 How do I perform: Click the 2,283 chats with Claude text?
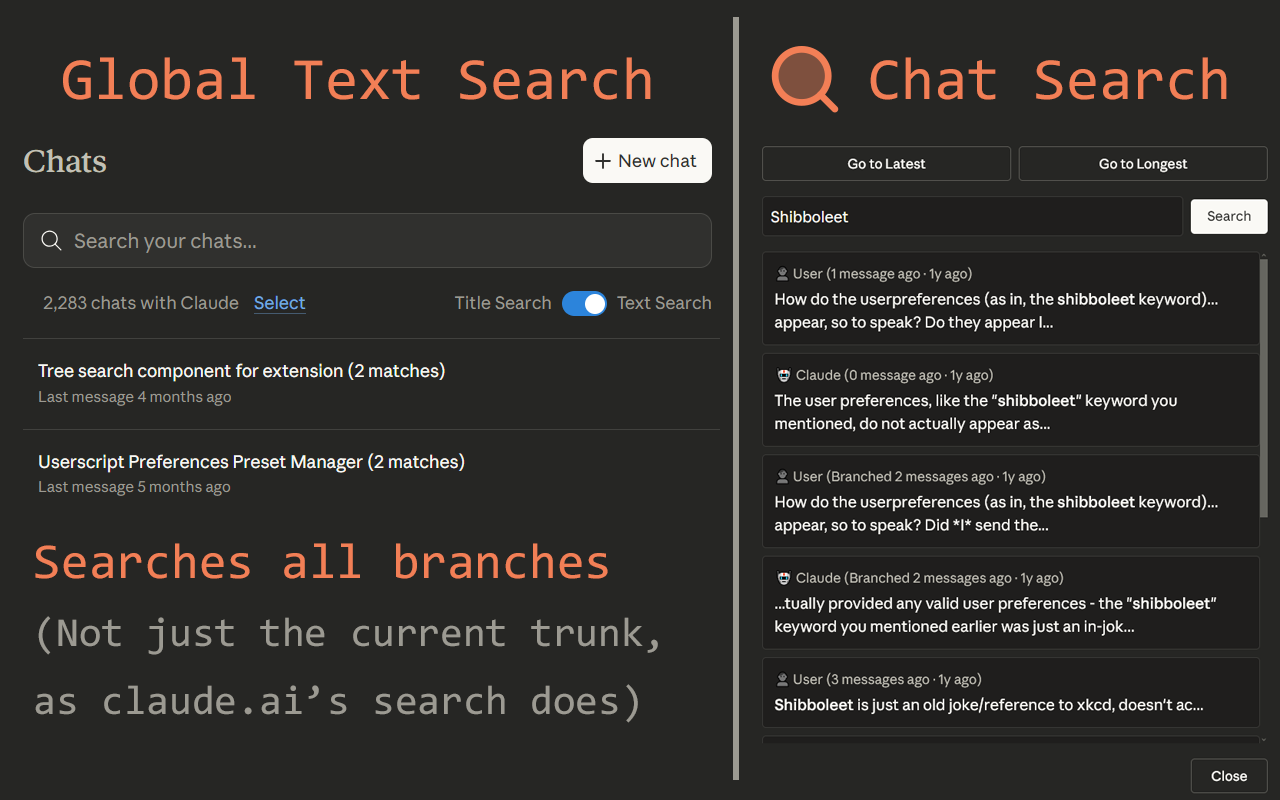click(x=141, y=303)
